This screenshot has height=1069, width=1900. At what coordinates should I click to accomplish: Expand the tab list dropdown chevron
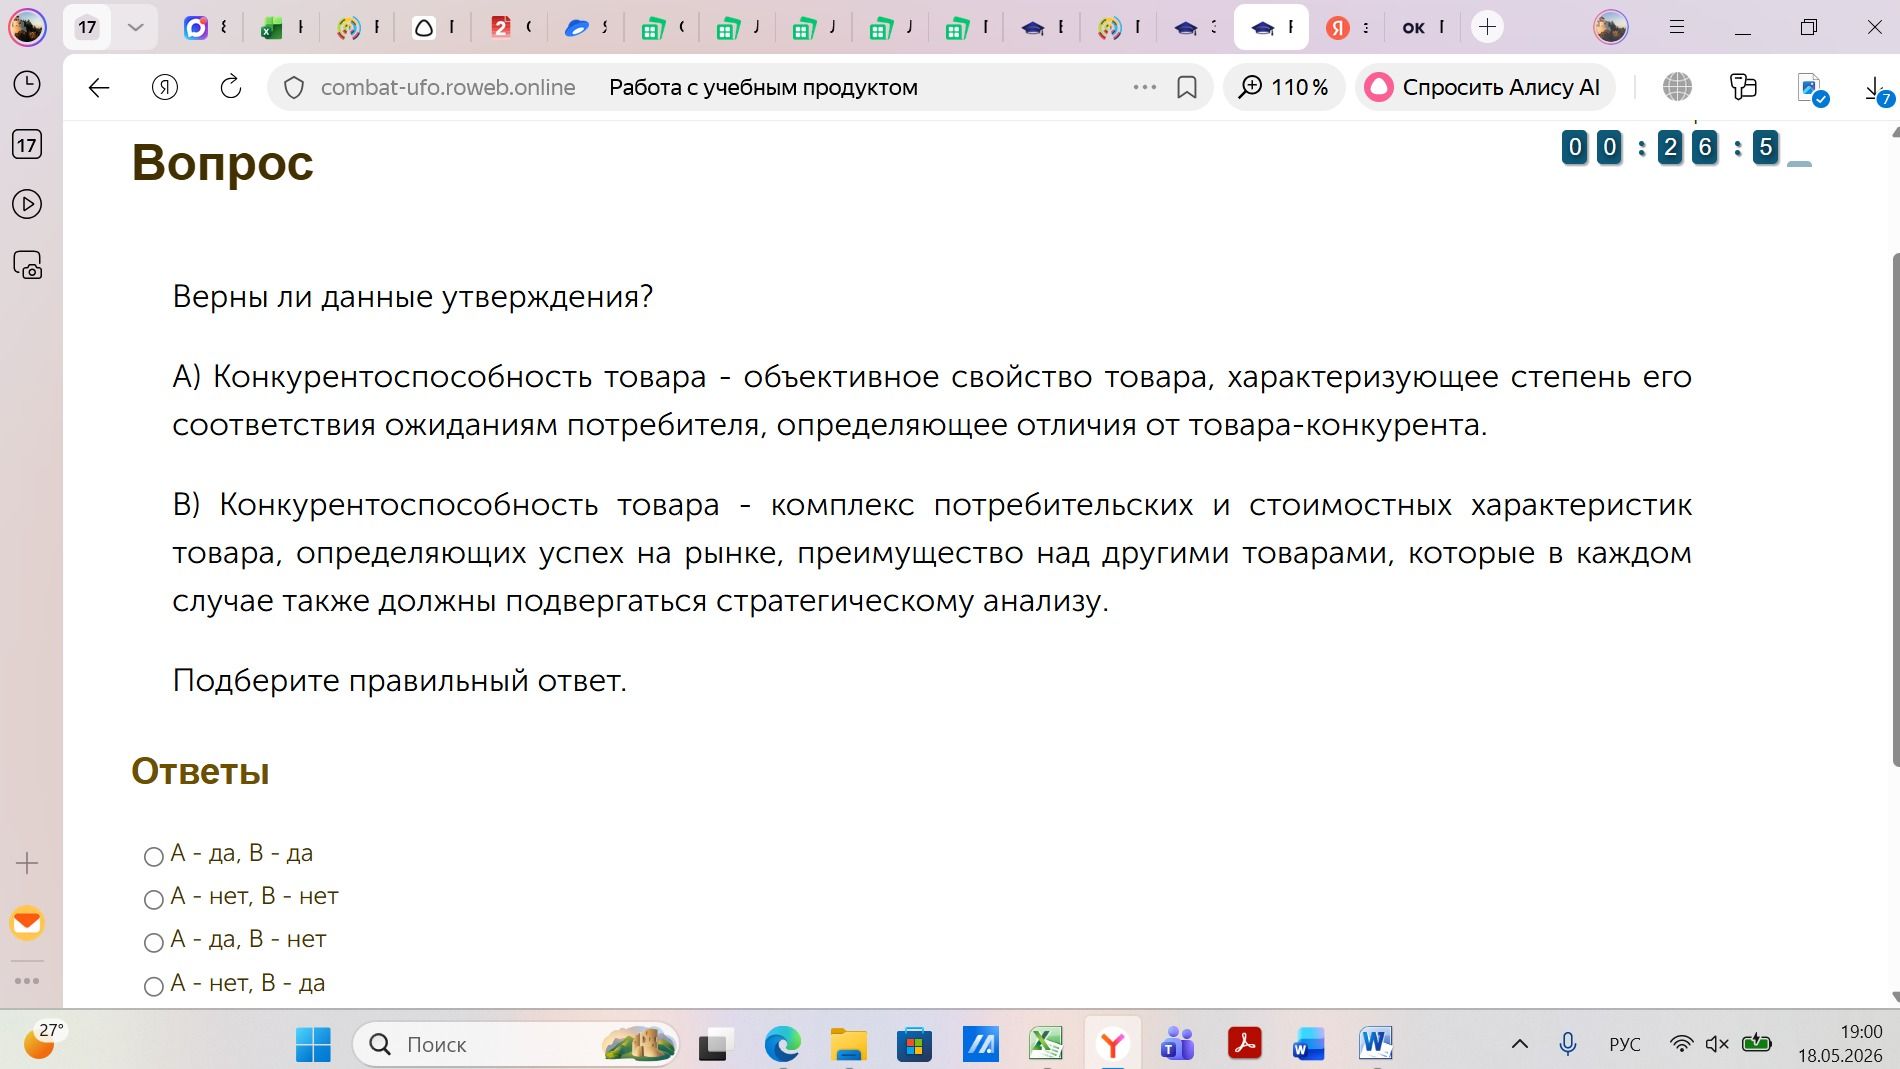coord(136,27)
